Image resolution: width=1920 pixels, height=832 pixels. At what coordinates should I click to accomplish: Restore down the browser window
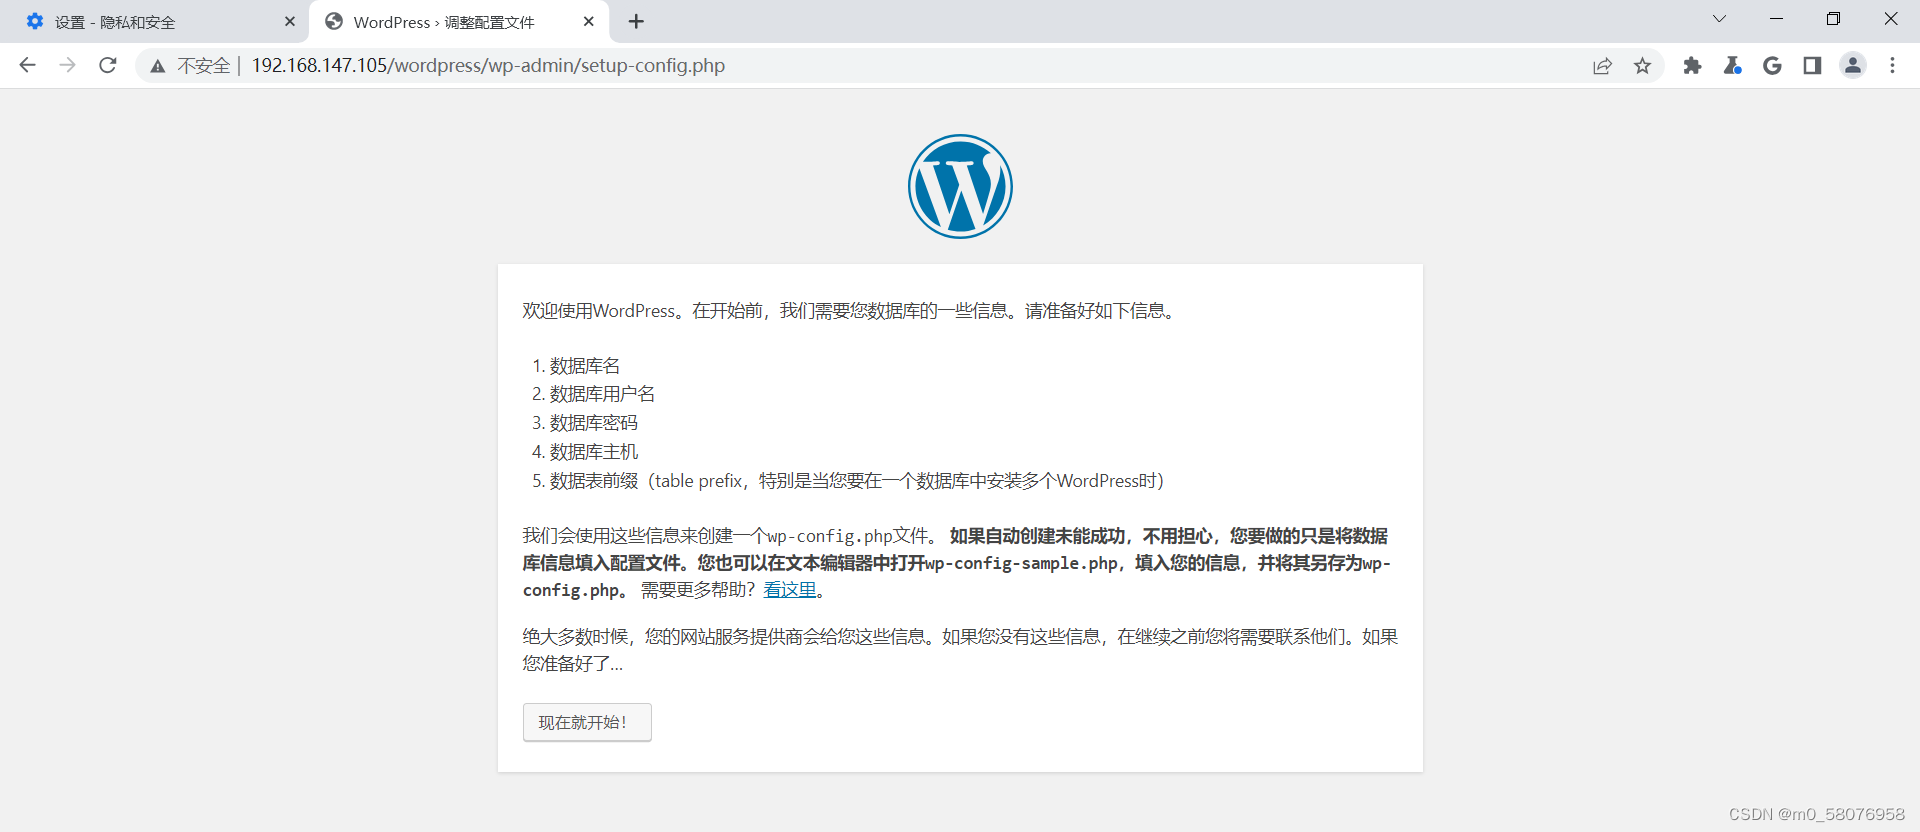[1833, 19]
